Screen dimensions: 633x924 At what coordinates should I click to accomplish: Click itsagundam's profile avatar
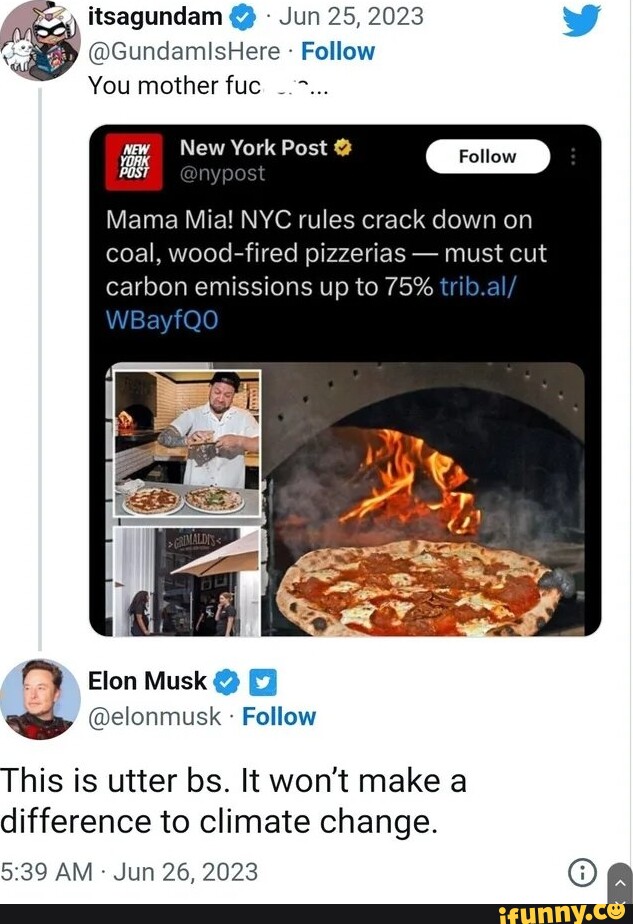40,40
